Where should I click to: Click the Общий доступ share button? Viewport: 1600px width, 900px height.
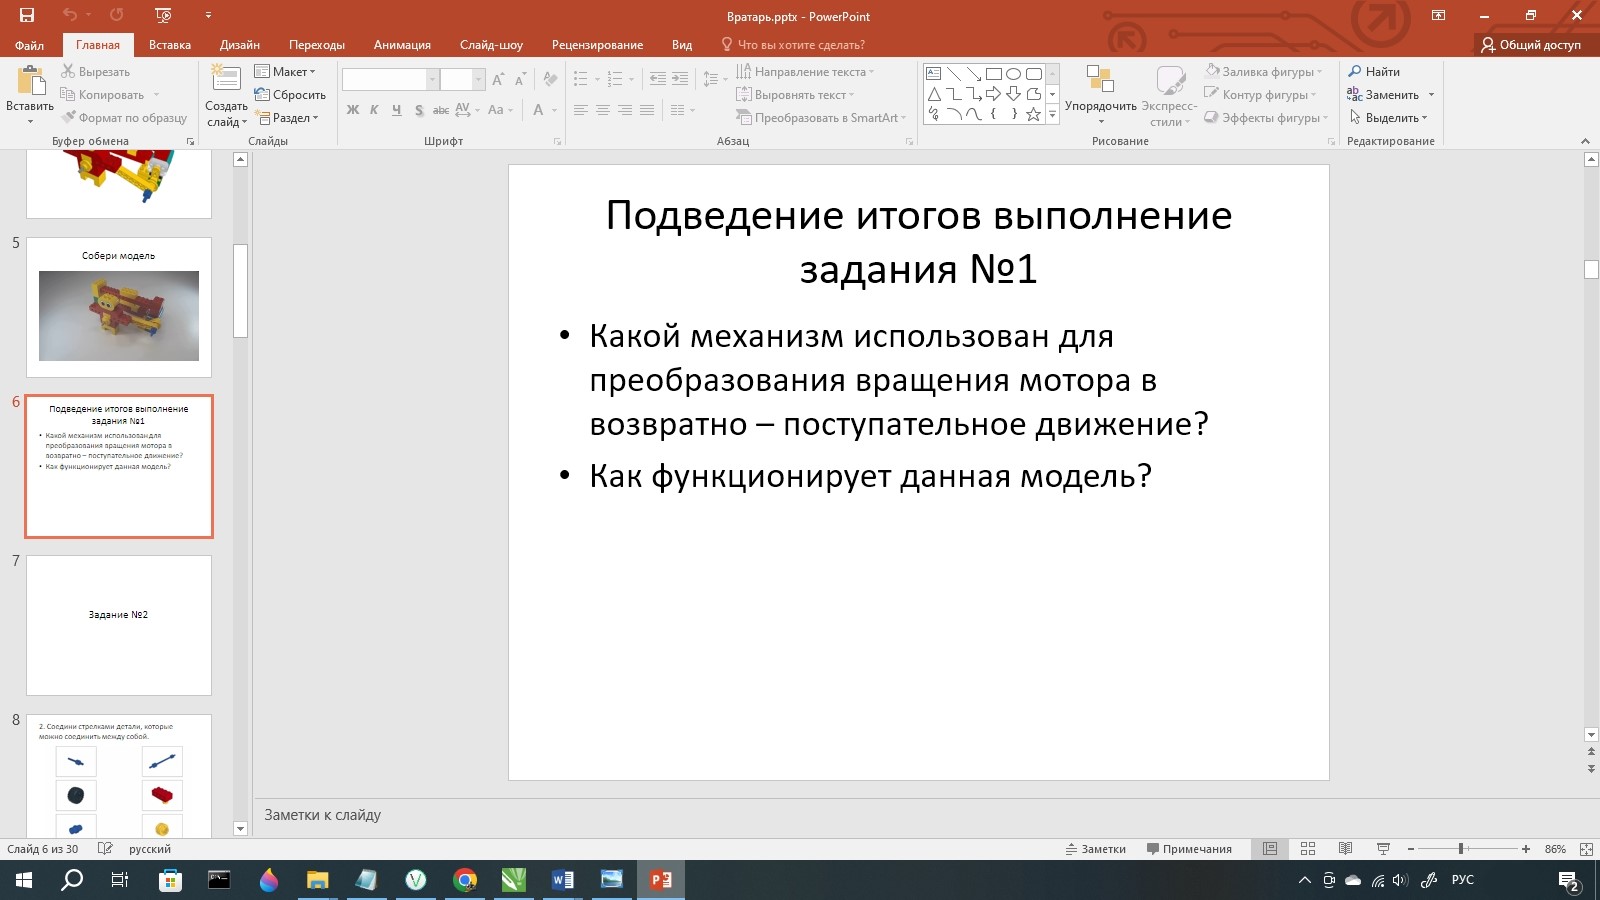tap(1531, 45)
